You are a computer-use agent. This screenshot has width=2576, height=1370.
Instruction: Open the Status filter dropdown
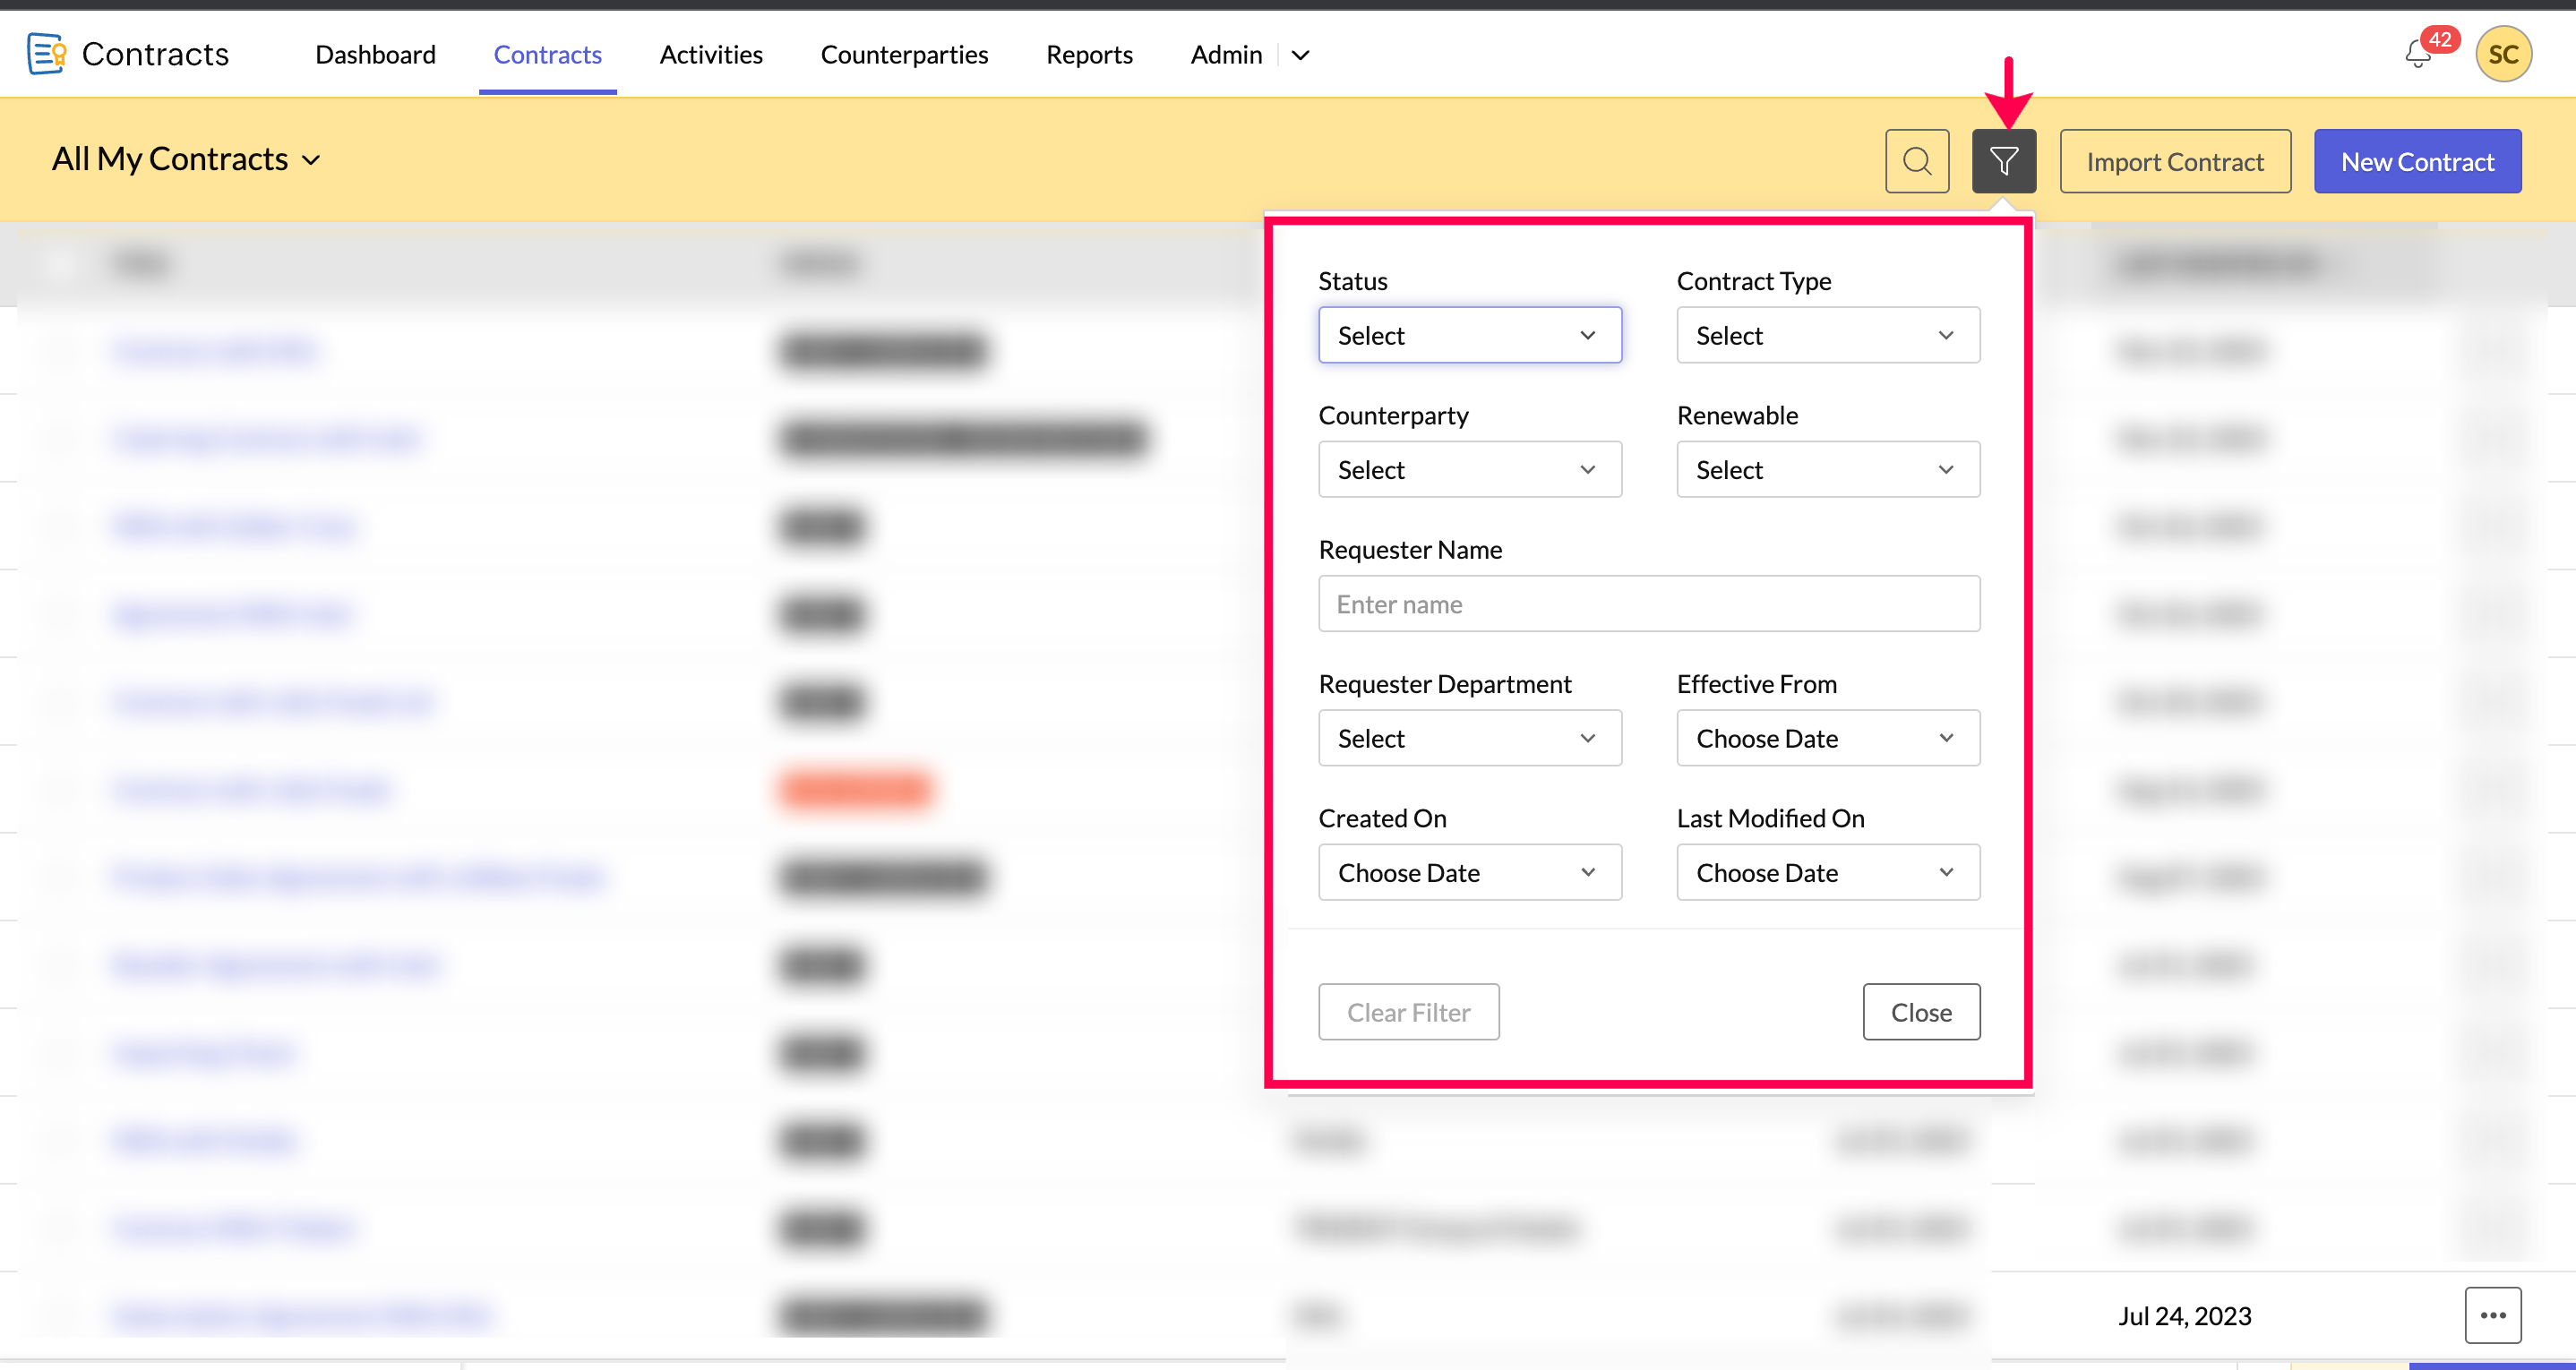coord(1470,335)
